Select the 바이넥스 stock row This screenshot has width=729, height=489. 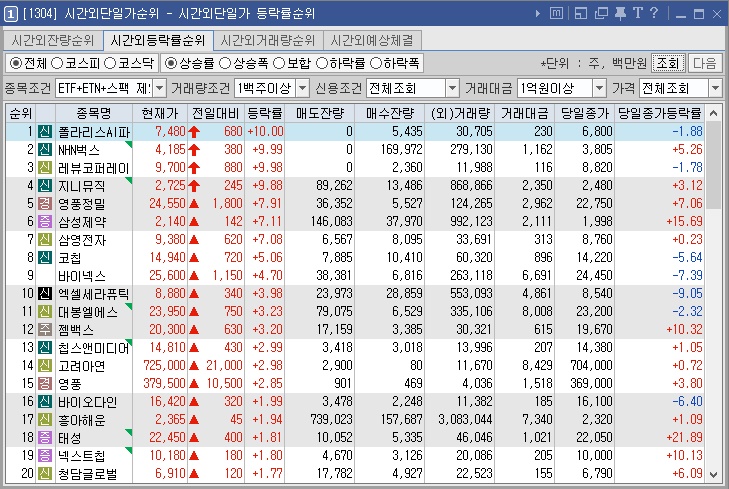click(355, 276)
